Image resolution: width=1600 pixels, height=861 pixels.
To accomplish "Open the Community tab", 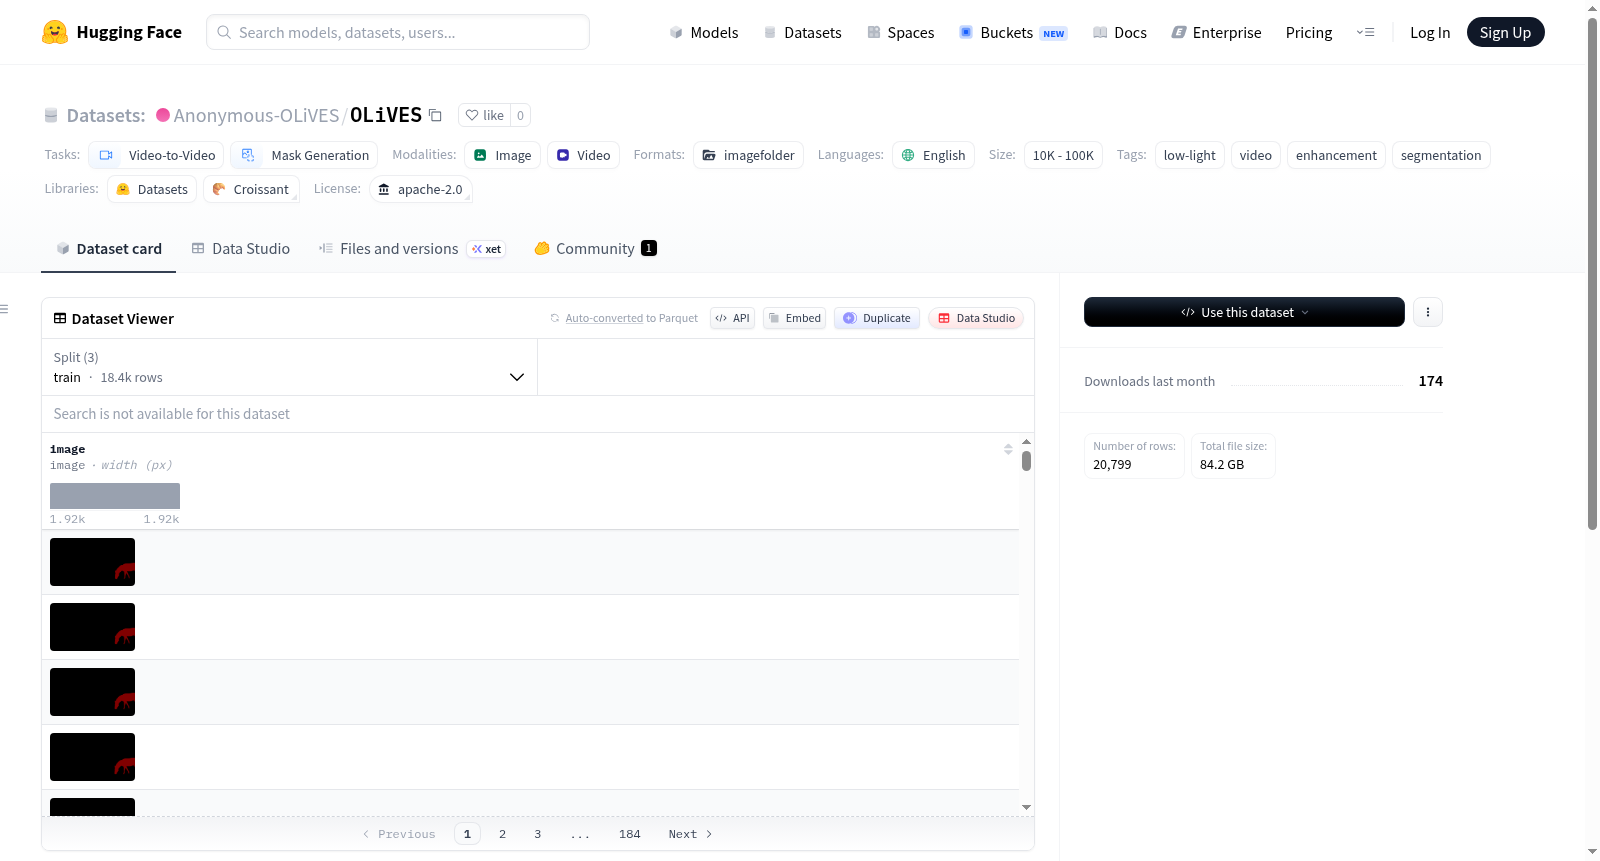I will (595, 249).
